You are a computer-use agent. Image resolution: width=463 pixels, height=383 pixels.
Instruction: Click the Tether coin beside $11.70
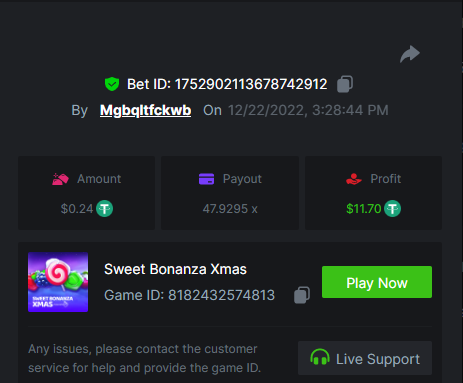click(392, 209)
